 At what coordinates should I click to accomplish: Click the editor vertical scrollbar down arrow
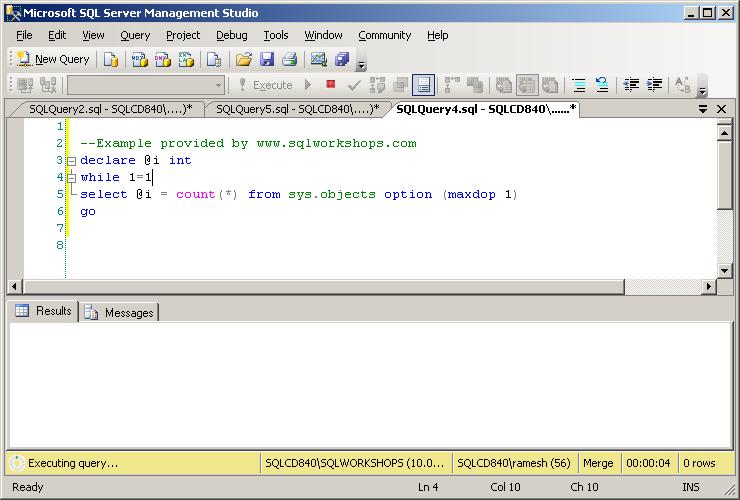click(724, 271)
